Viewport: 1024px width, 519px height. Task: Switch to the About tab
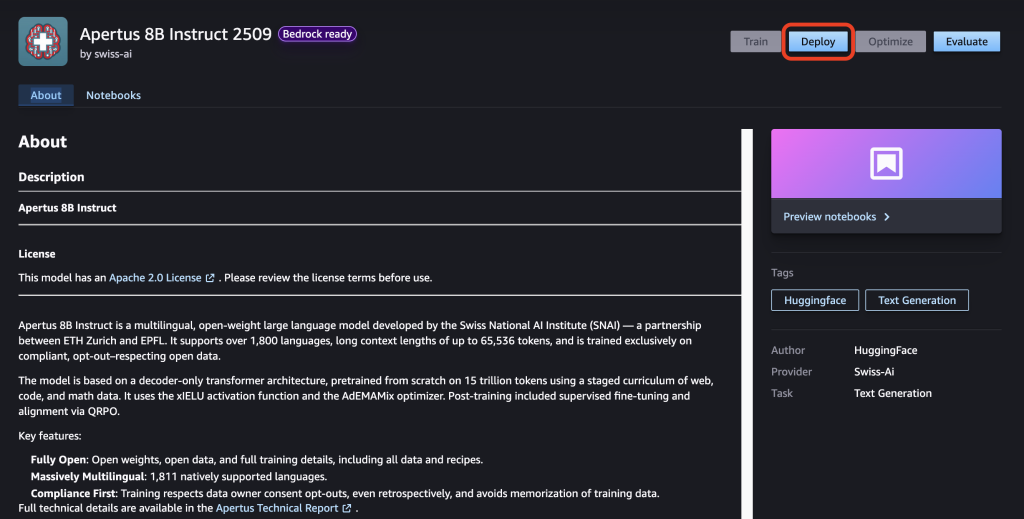[x=46, y=95]
